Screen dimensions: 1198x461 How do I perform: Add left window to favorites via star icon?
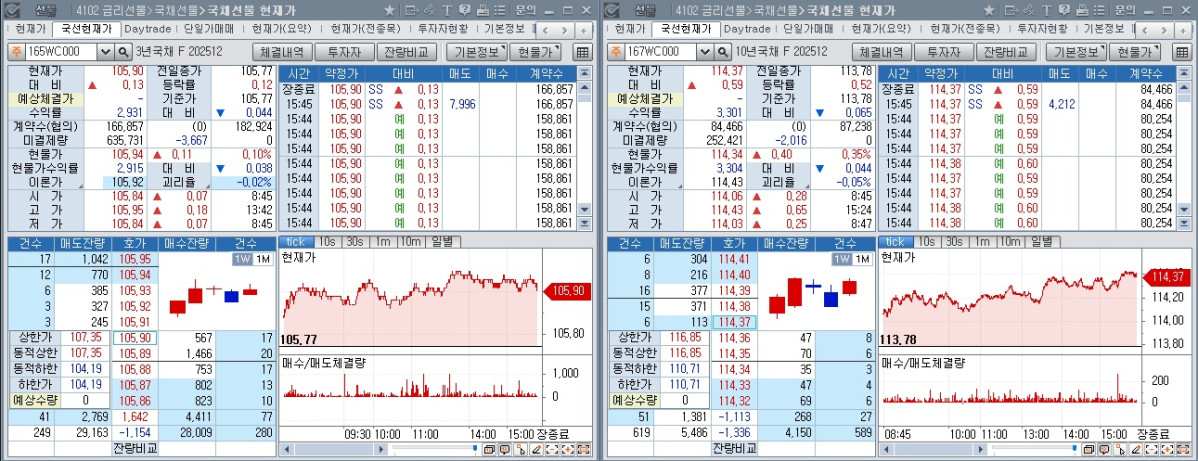point(390,11)
